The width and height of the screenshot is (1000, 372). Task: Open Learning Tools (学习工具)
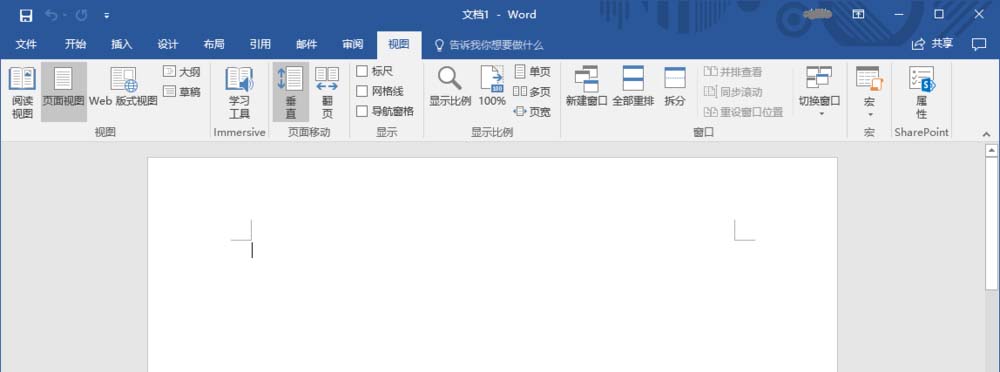coord(239,93)
